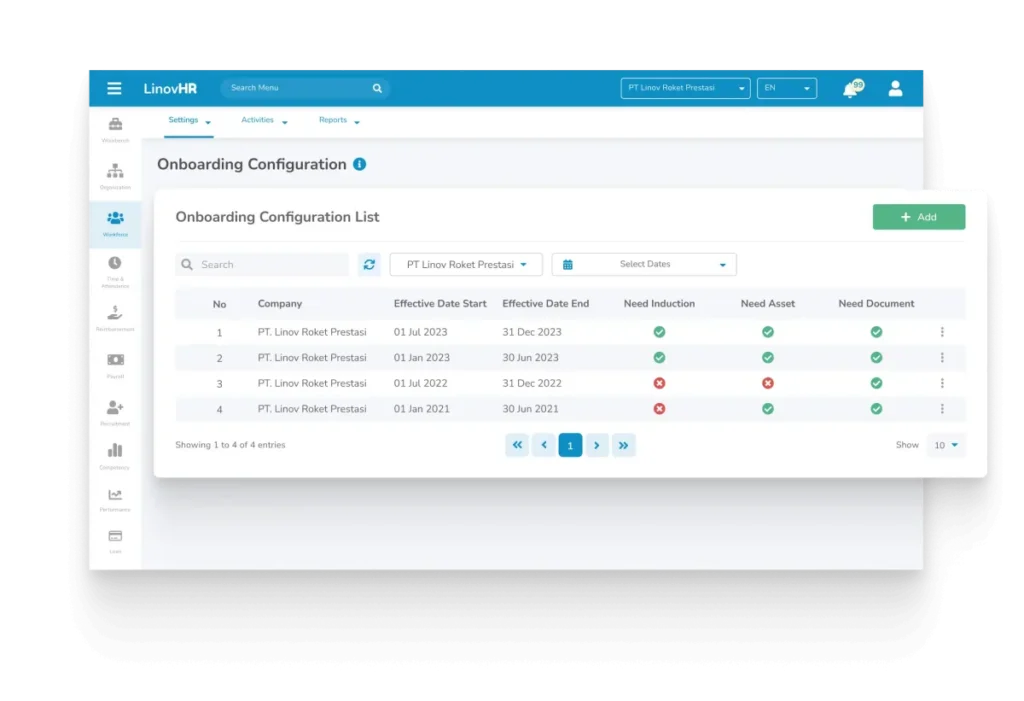Go to first page with double-left arrow
1024x701 pixels.
[x=517, y=445]
